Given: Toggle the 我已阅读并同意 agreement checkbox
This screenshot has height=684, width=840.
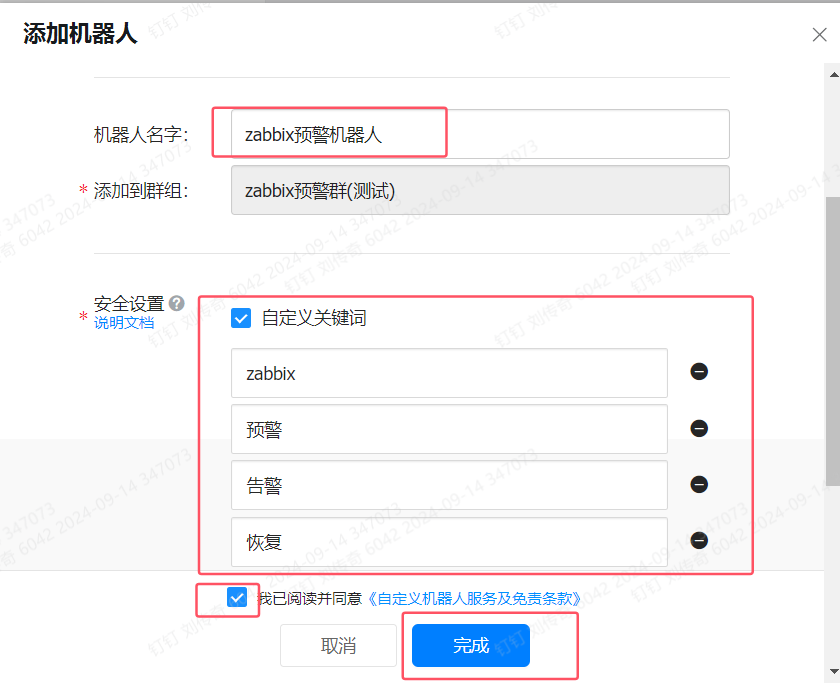Looking at the screenshot, I should point(237,597).
